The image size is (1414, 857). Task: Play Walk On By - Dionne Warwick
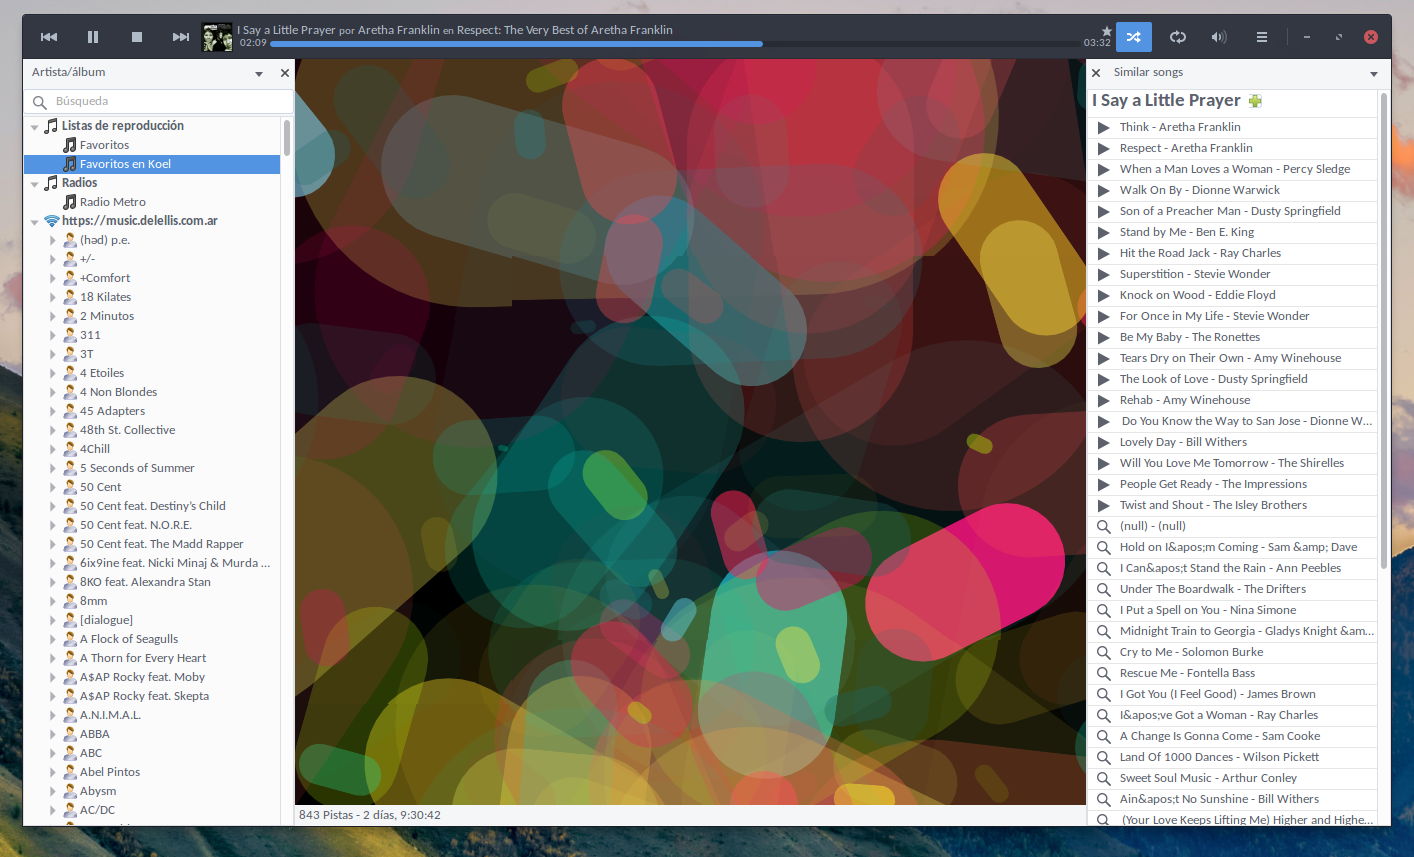coord(1104,190)
